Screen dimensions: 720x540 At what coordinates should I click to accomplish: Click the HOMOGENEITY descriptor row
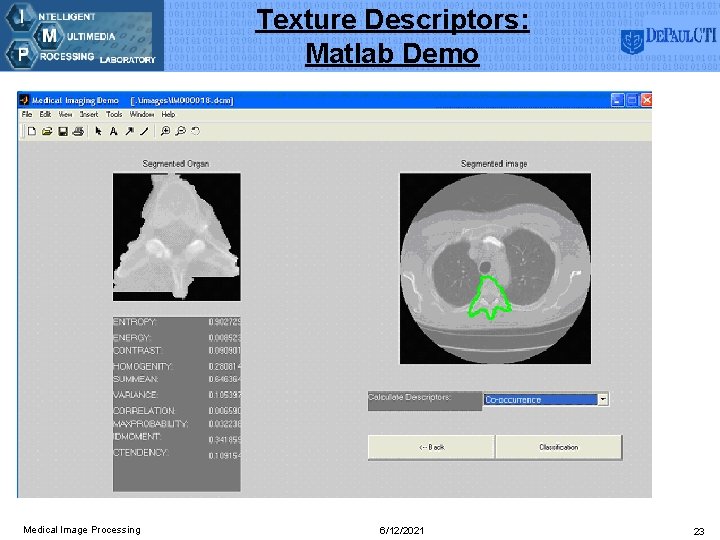[x=177, y=366]
